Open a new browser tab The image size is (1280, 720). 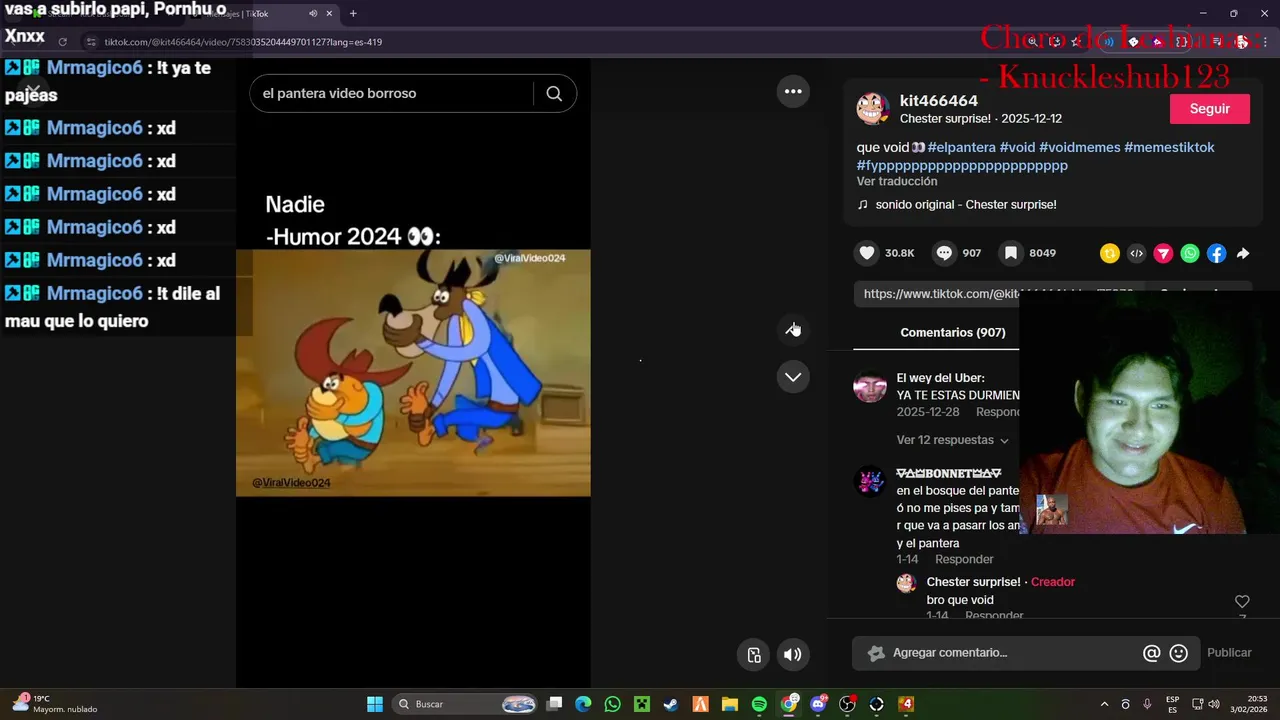(x=353, y=13)
